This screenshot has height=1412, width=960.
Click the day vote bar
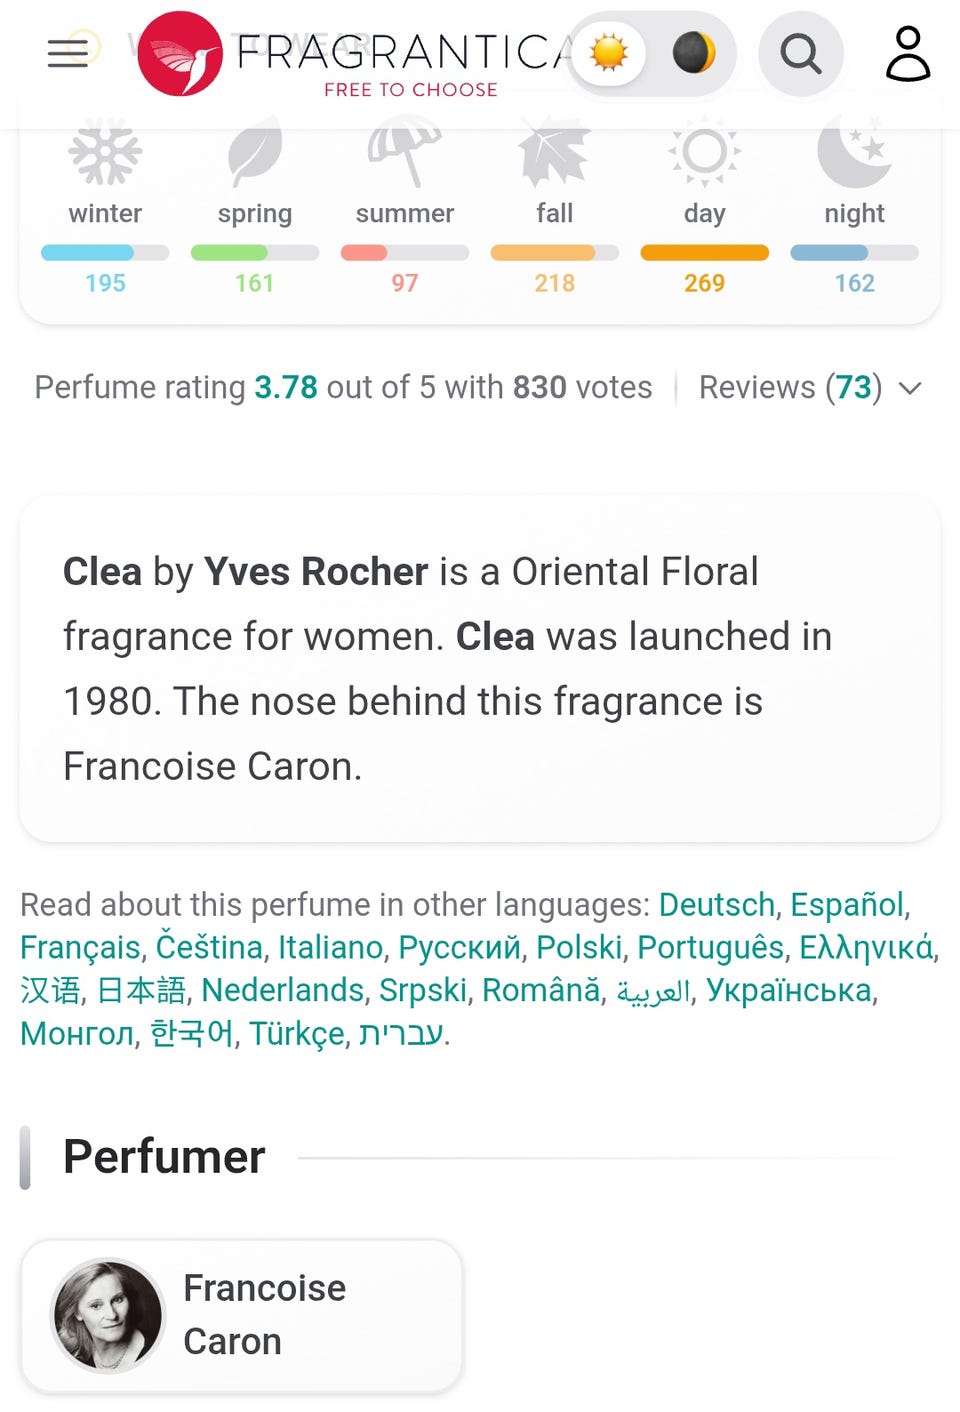pos(704,253)
